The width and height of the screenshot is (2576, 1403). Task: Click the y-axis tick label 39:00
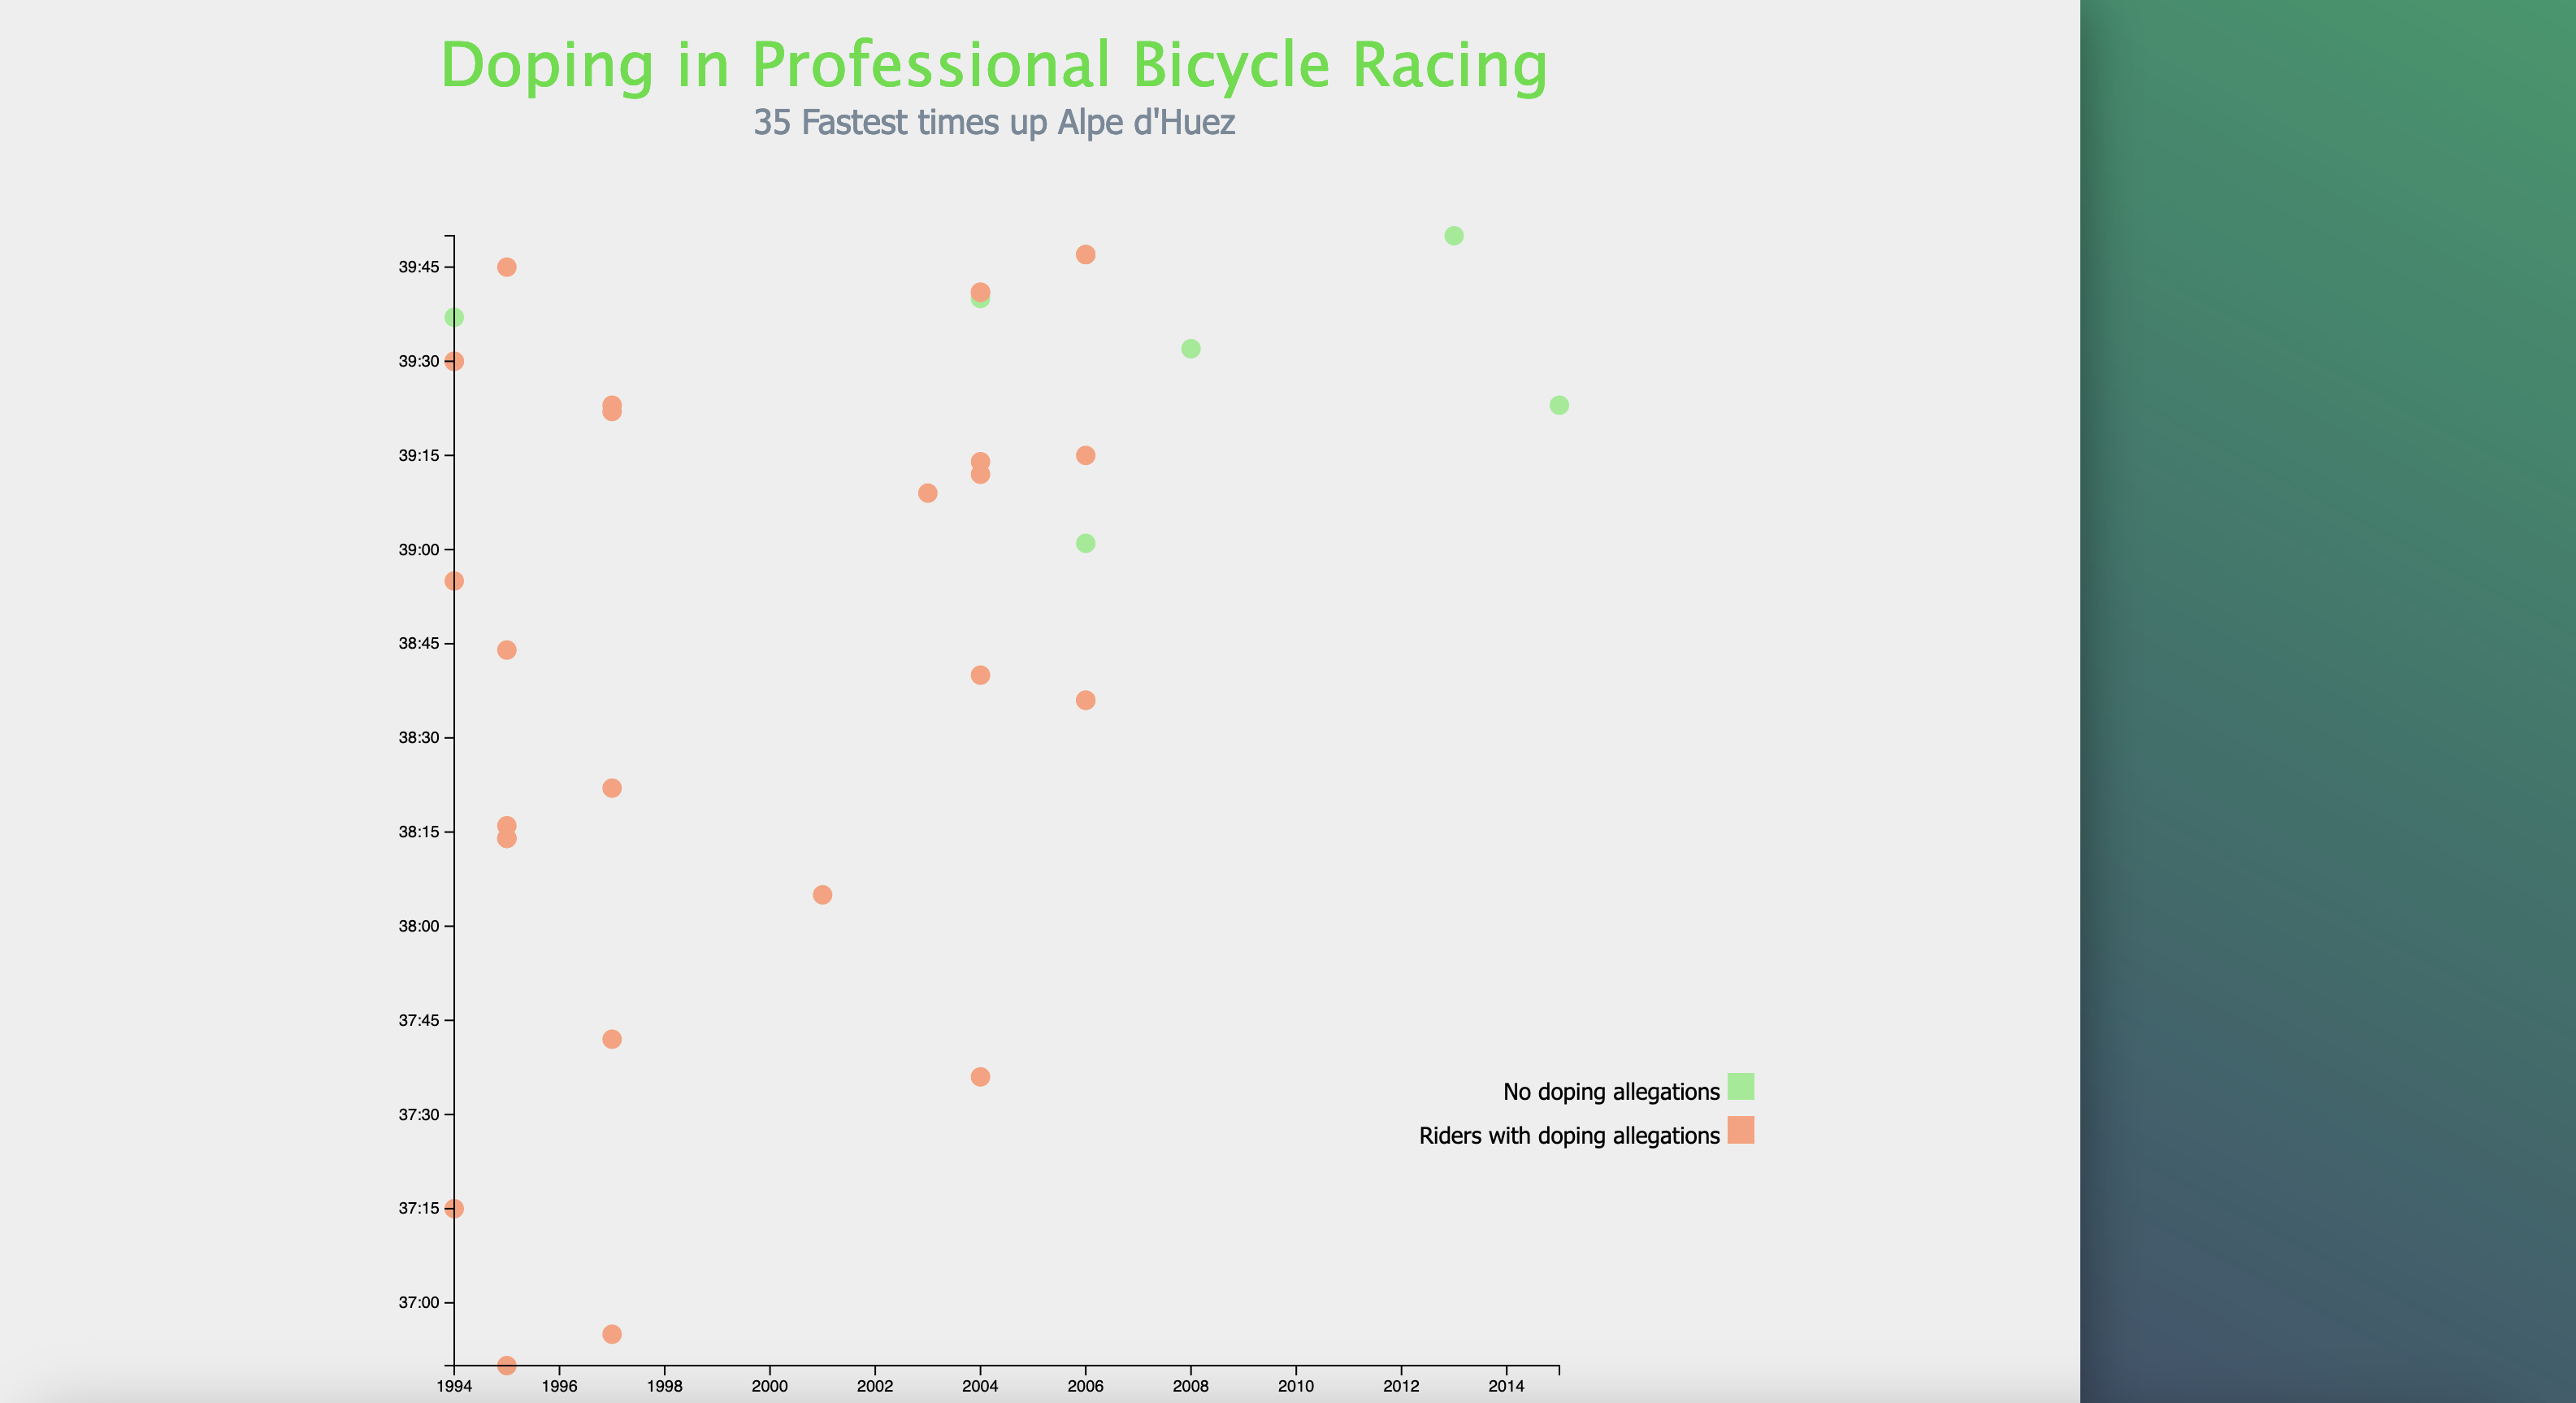point(419,549)
